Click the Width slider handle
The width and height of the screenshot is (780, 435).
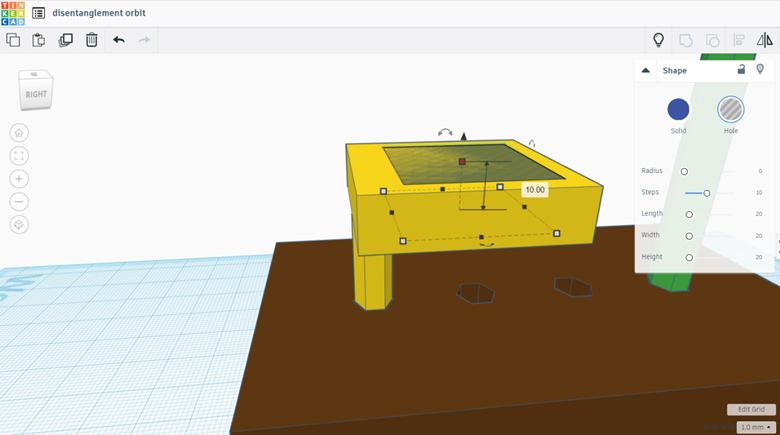689,236
